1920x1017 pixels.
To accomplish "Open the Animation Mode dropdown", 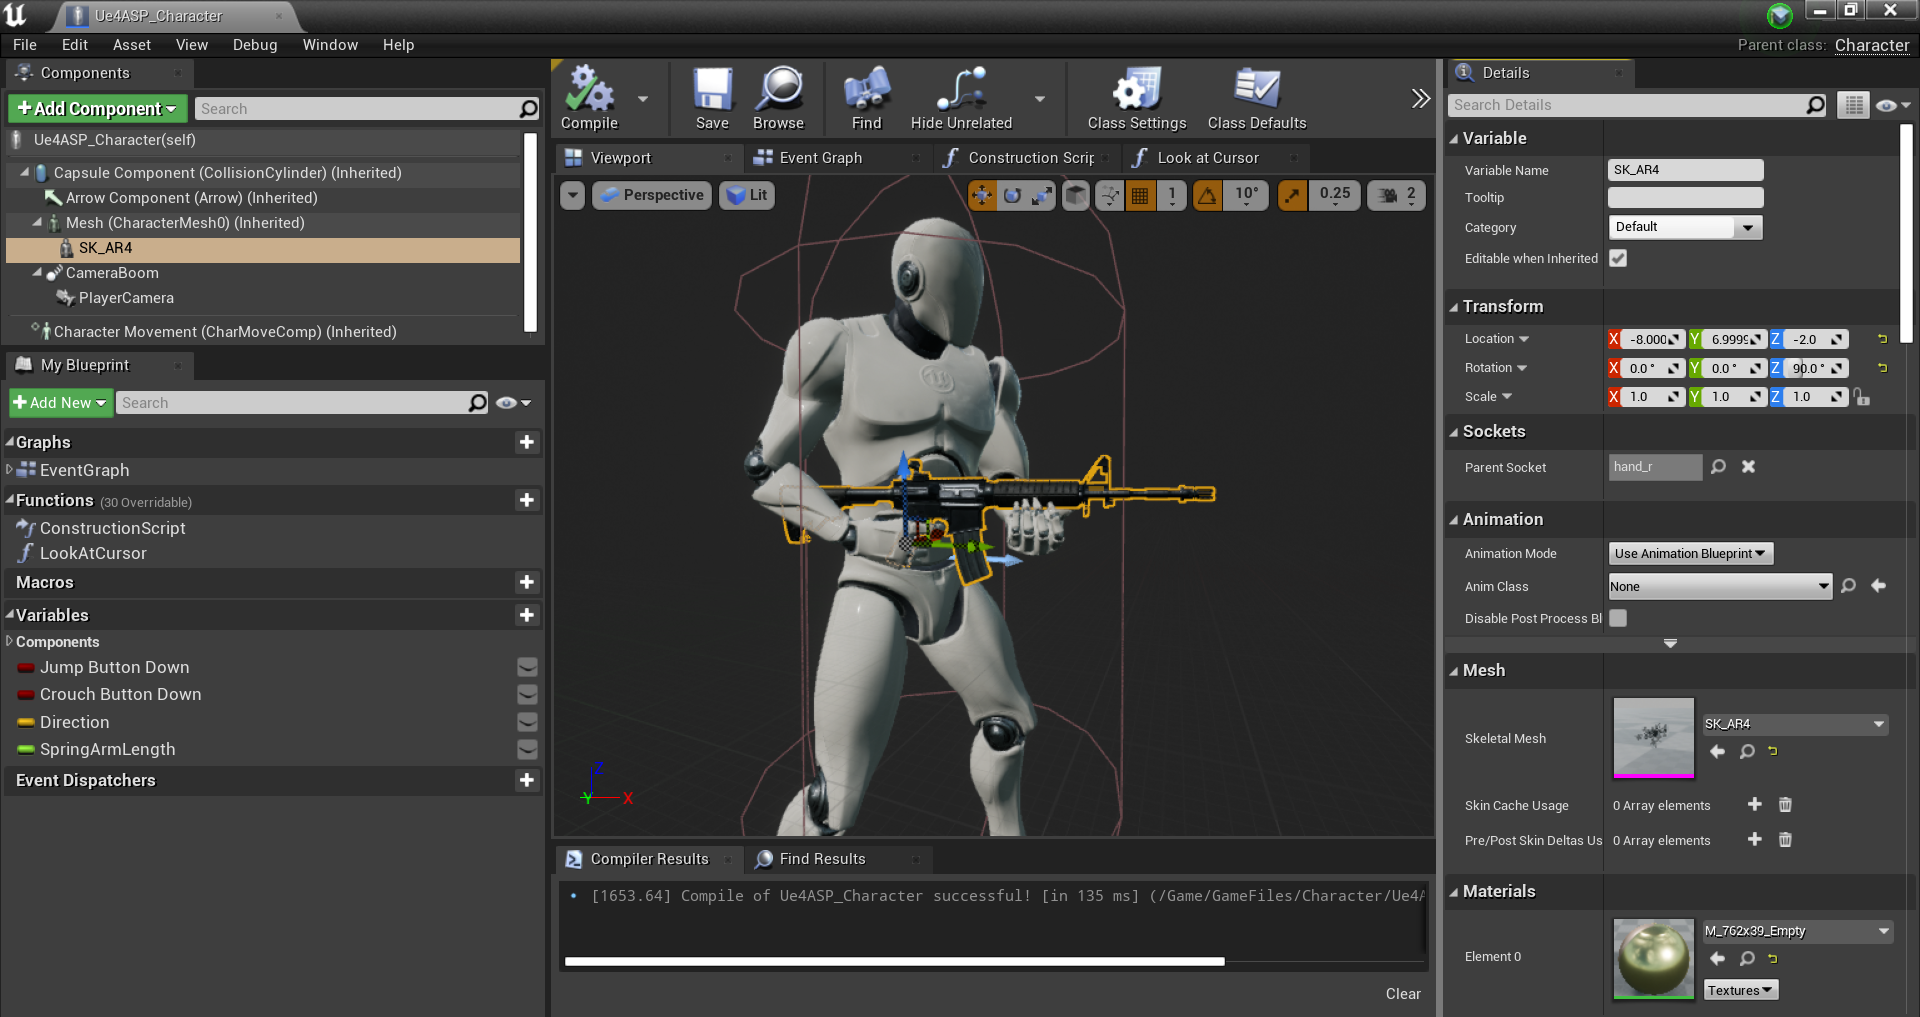I will pos(1689,553).
